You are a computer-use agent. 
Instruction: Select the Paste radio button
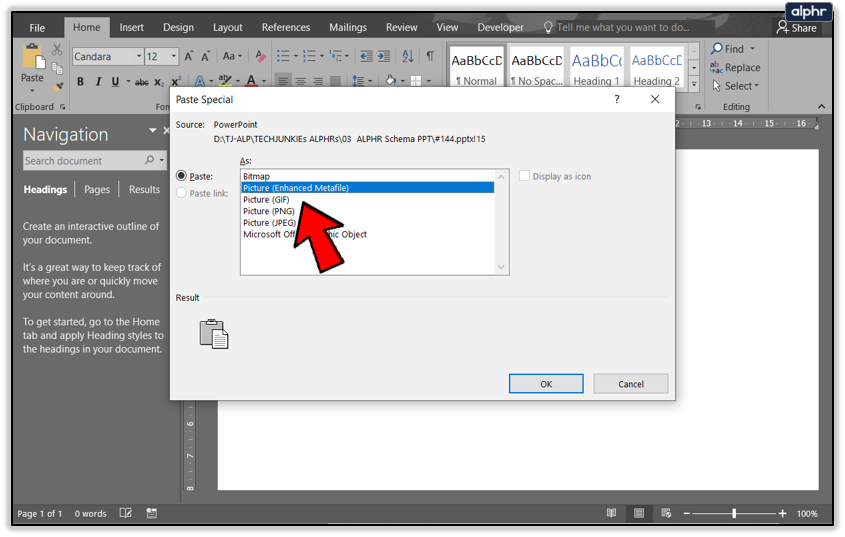coord(182,176)
